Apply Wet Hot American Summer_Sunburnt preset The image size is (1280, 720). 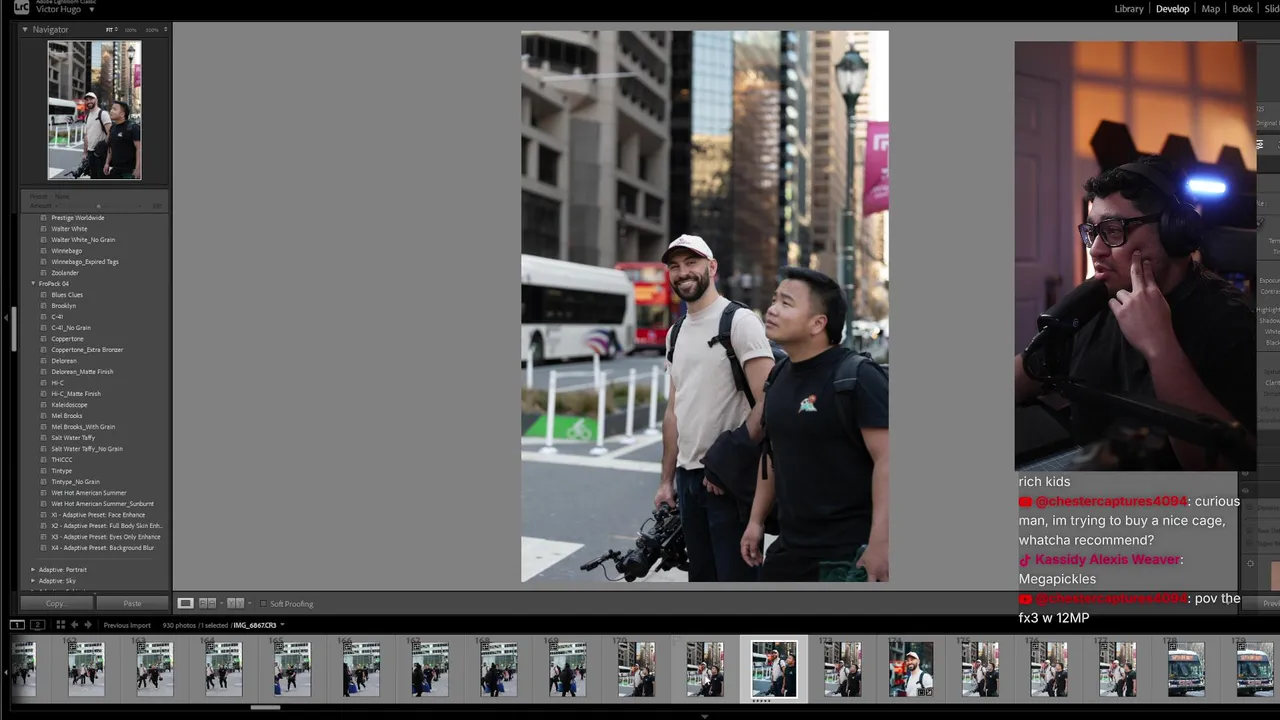[102, 504]
